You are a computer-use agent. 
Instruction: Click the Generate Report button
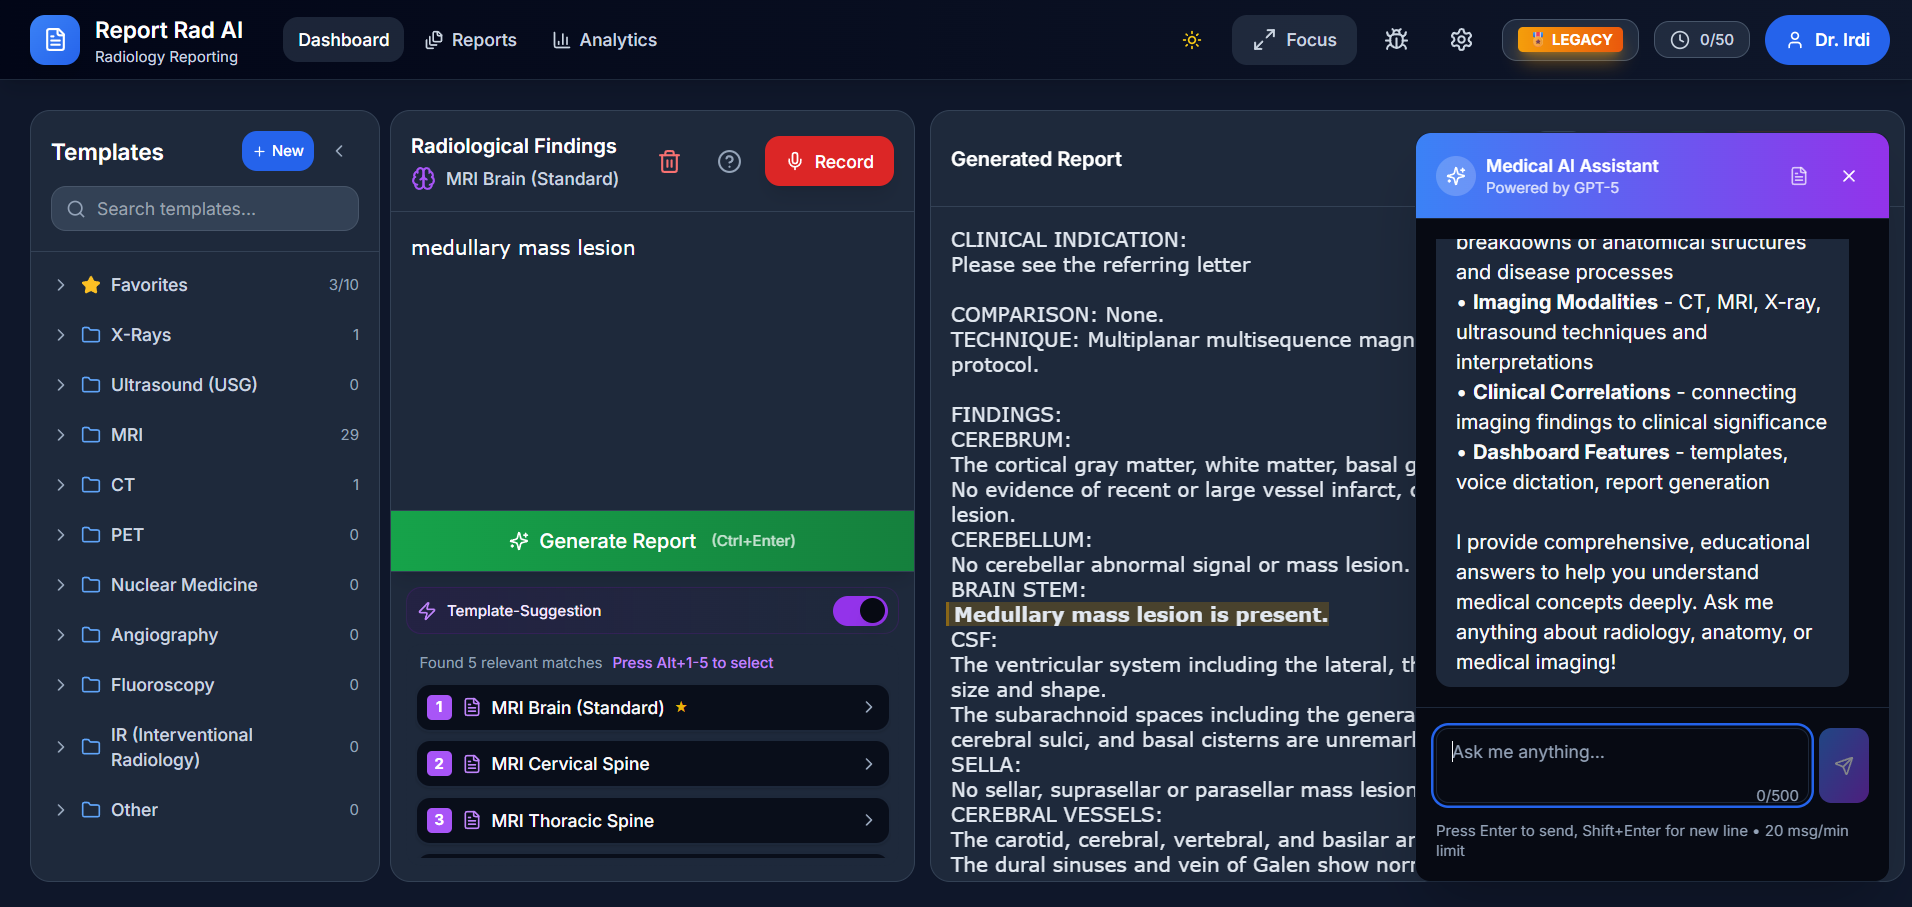tap(651, 541)
